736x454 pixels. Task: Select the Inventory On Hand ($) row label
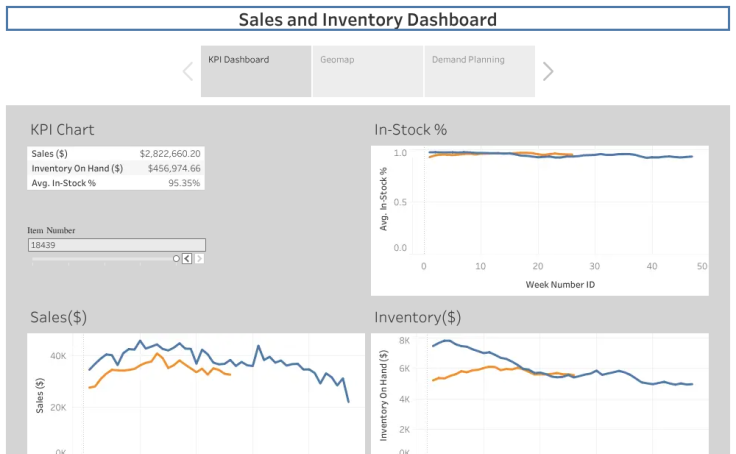[x=77, y=168]
